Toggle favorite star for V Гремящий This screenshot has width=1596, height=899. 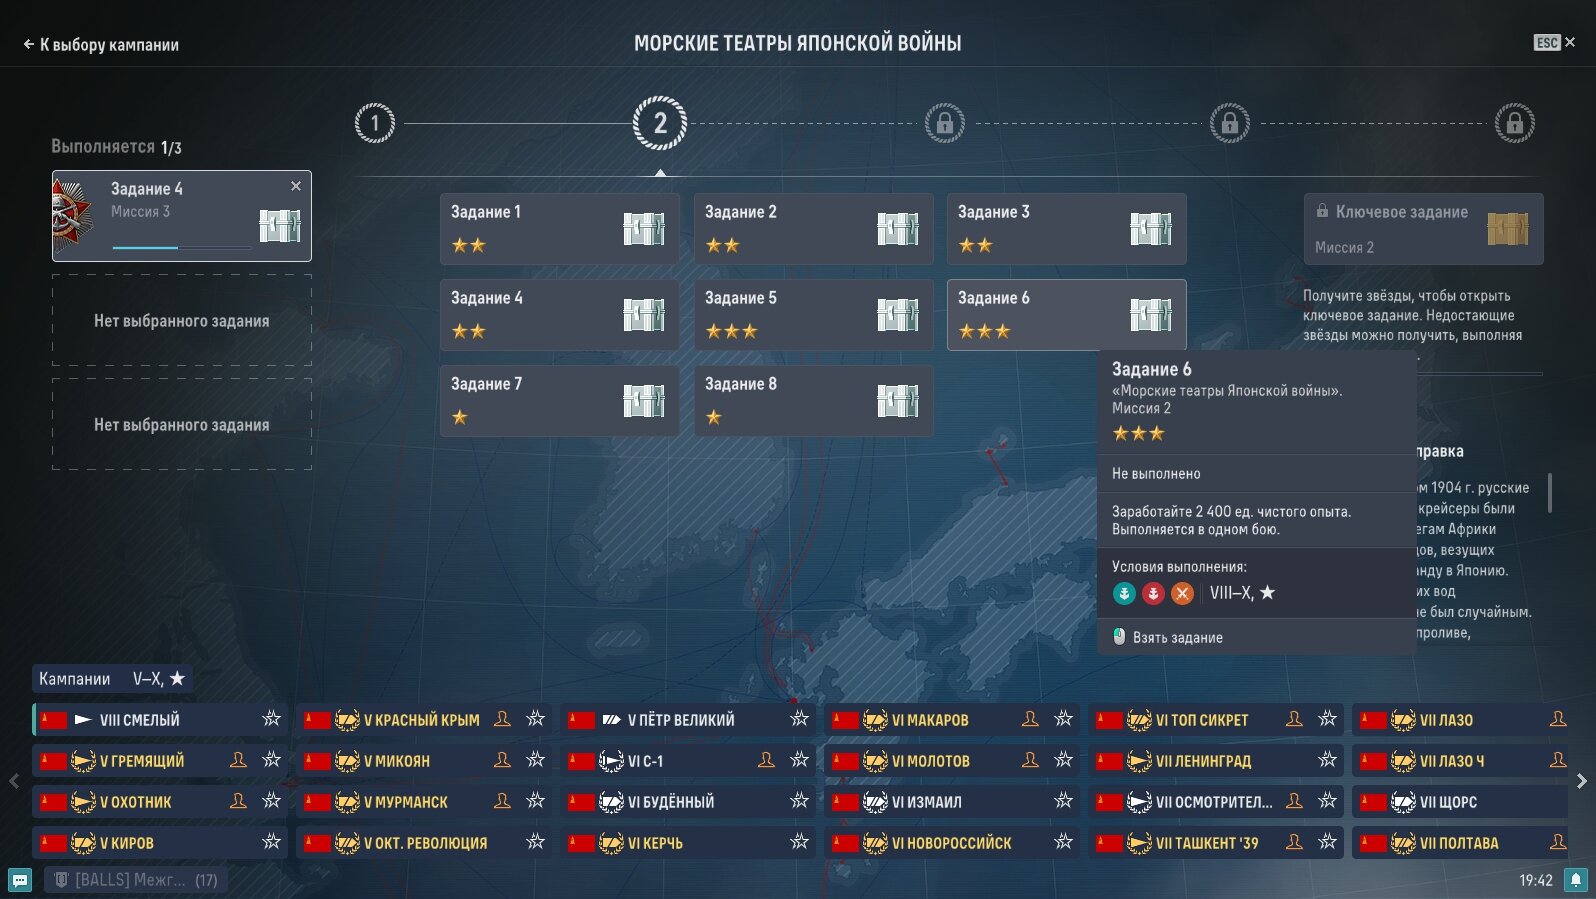(271, 760)
